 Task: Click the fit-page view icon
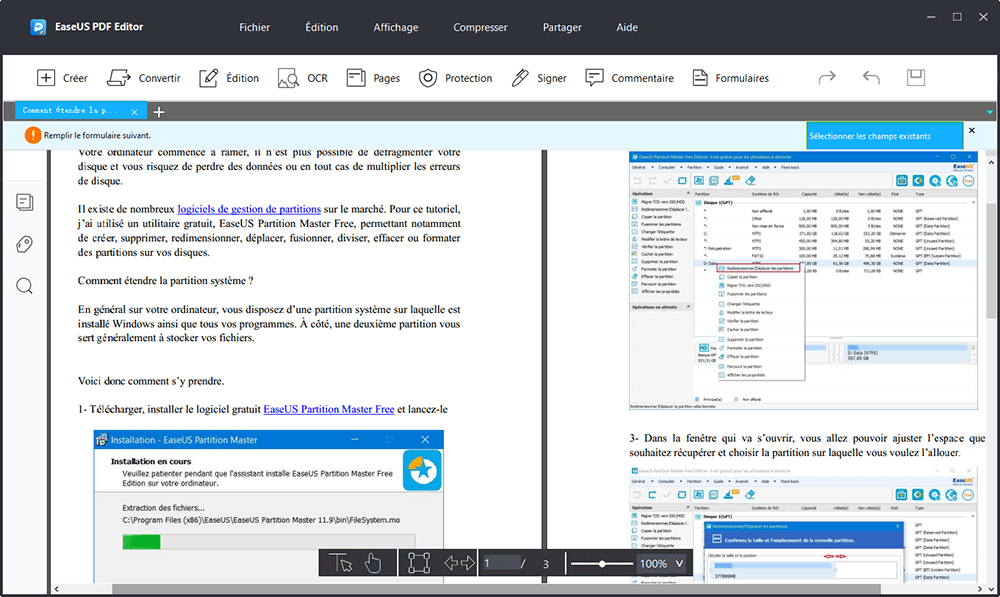click(419, 563)
